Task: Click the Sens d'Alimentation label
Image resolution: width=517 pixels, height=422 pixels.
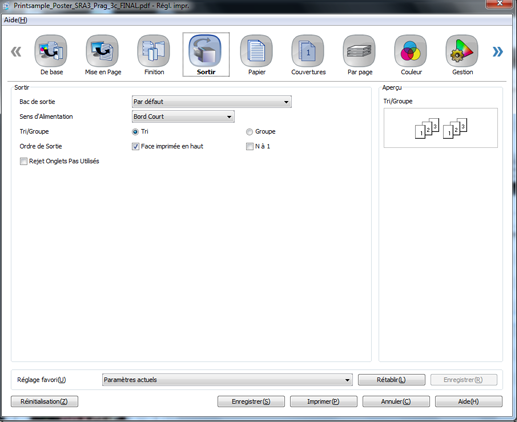Action: (46, 117)
